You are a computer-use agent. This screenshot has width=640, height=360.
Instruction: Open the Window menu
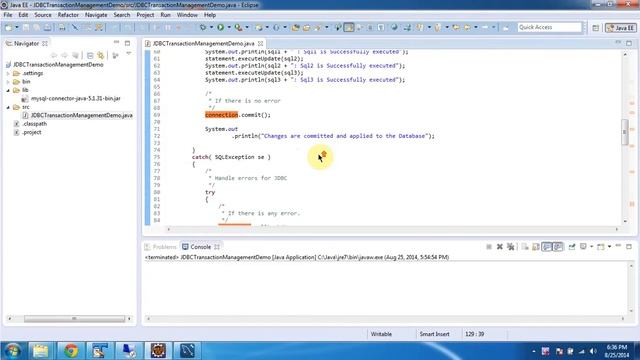coord(187,15)
